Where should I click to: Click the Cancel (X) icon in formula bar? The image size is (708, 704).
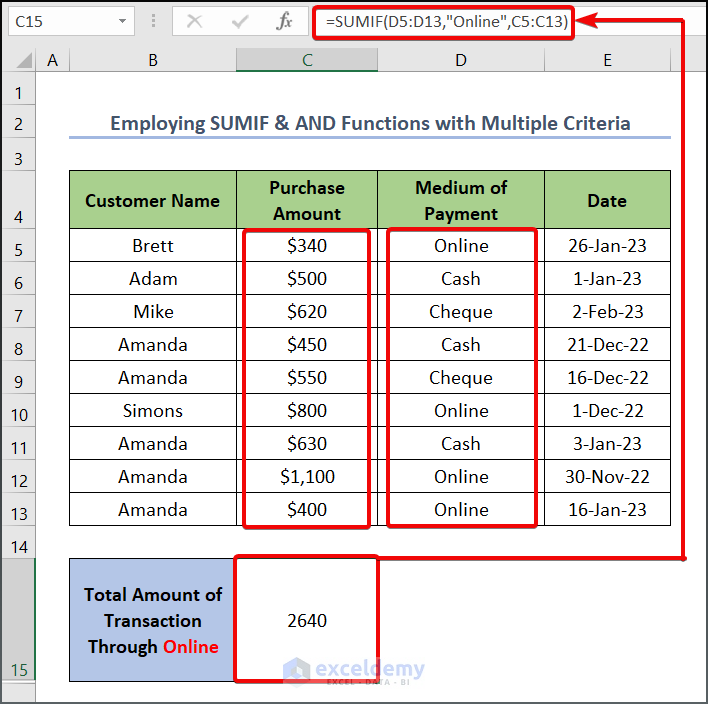(194, 21)
